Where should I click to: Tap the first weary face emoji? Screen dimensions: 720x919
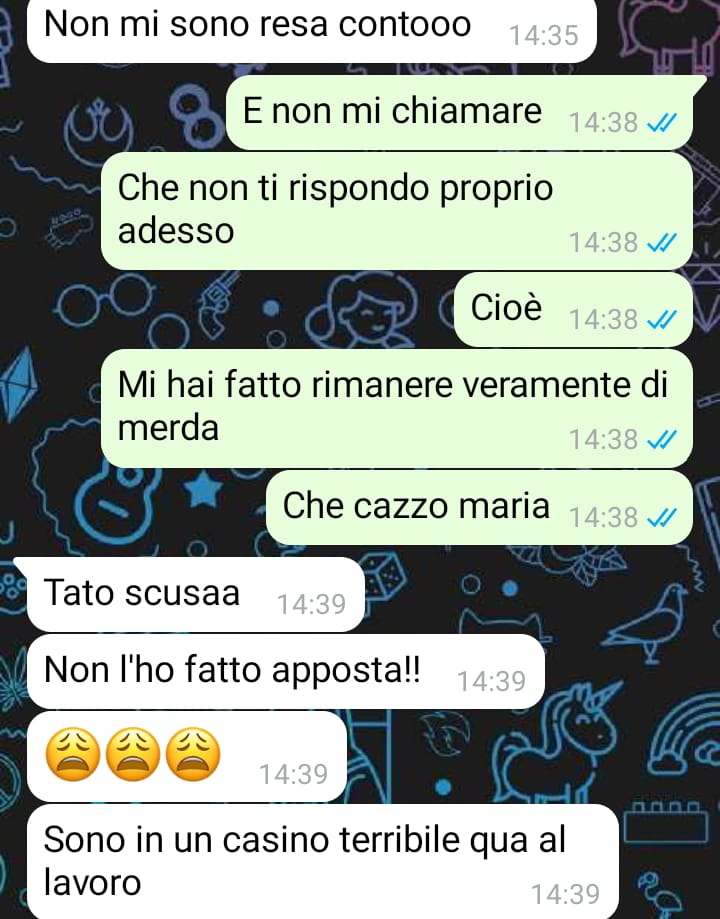(73, 755)
